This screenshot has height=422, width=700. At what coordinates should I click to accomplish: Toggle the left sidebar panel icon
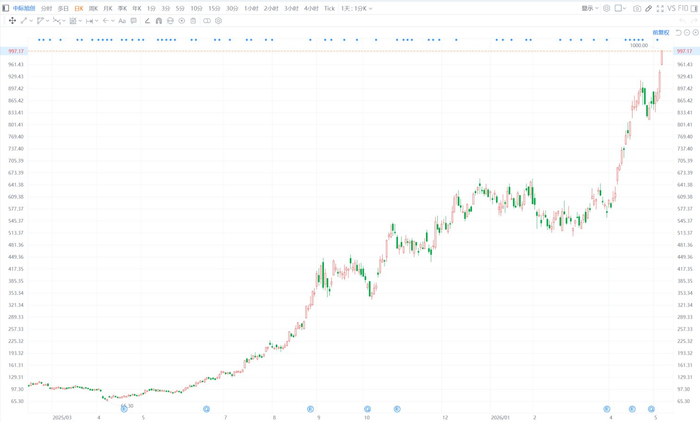(x=5, y=8)
